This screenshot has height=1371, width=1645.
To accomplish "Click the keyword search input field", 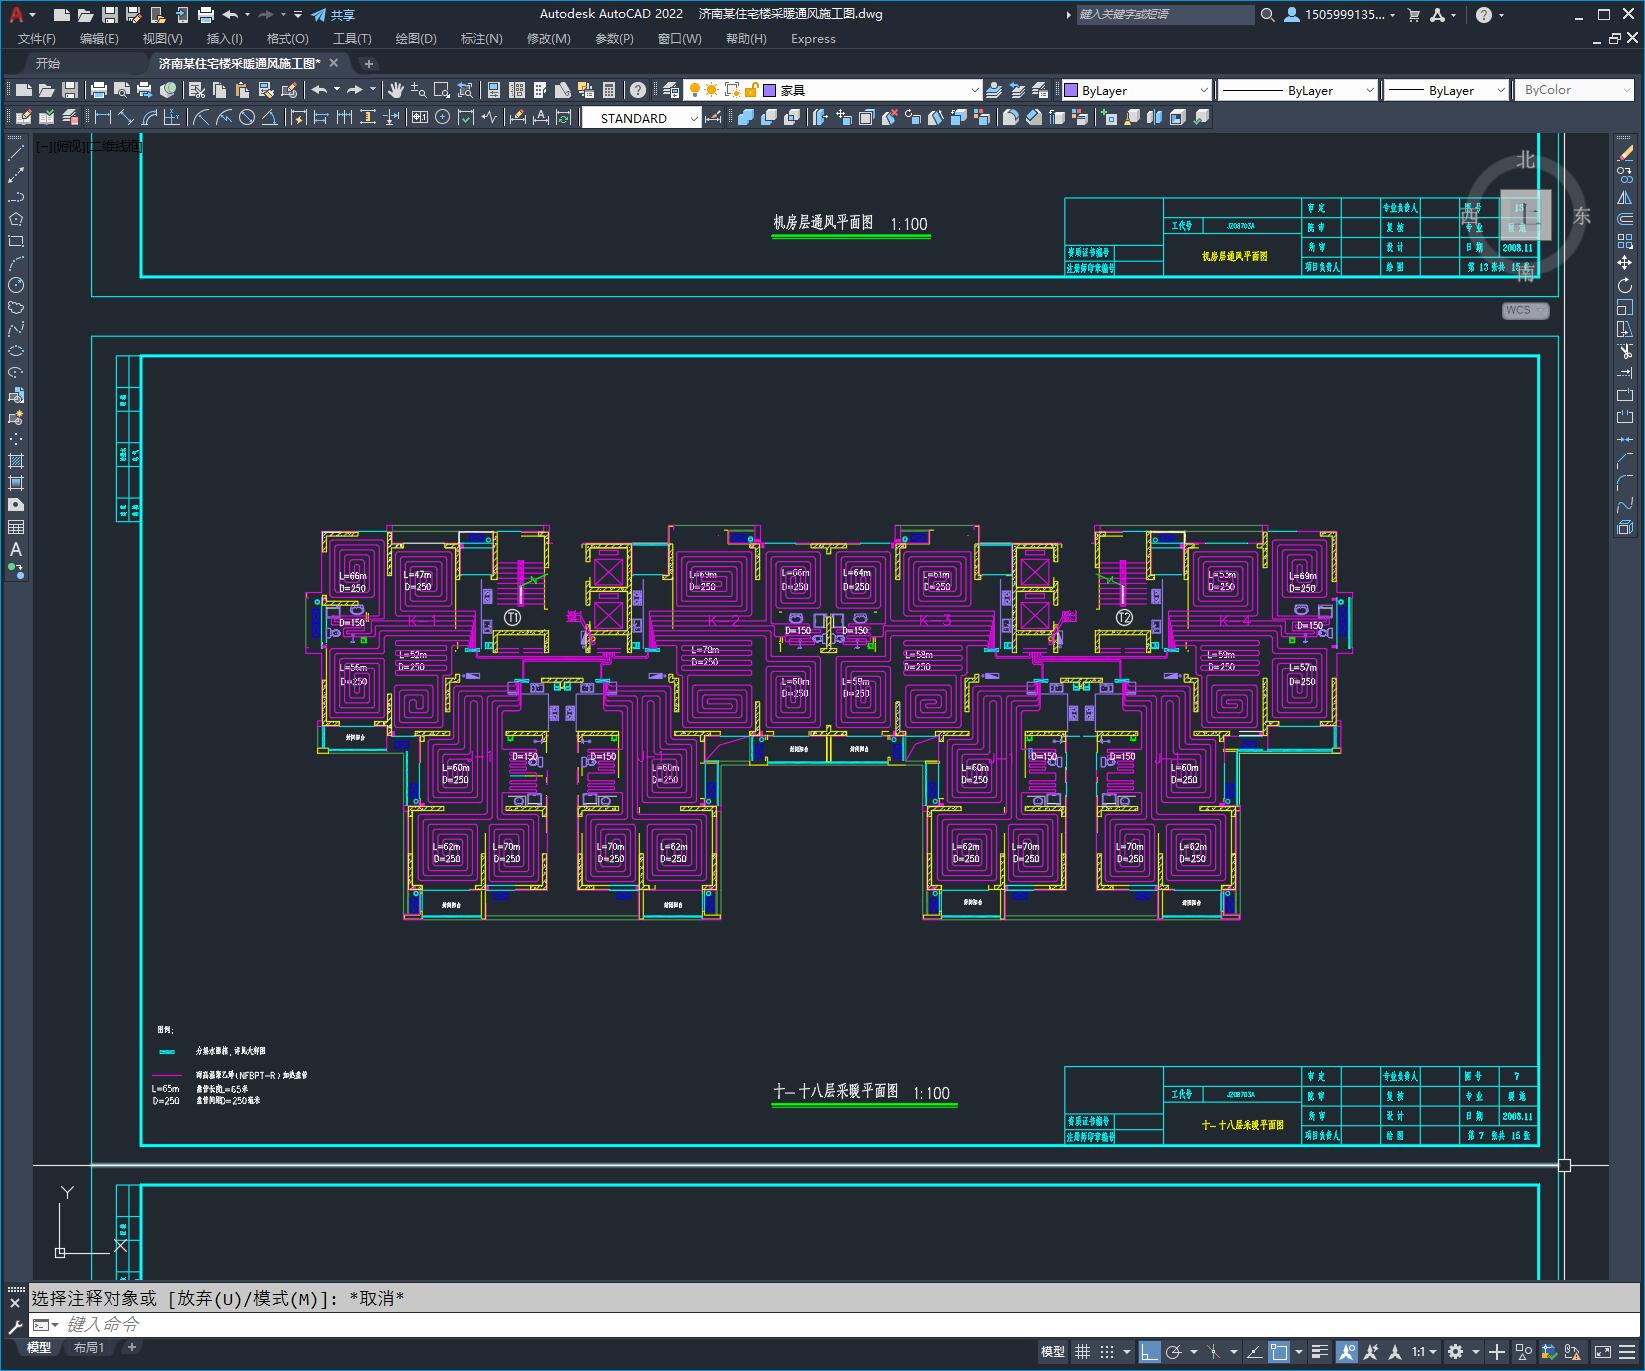I will [x=1165, y=14].
